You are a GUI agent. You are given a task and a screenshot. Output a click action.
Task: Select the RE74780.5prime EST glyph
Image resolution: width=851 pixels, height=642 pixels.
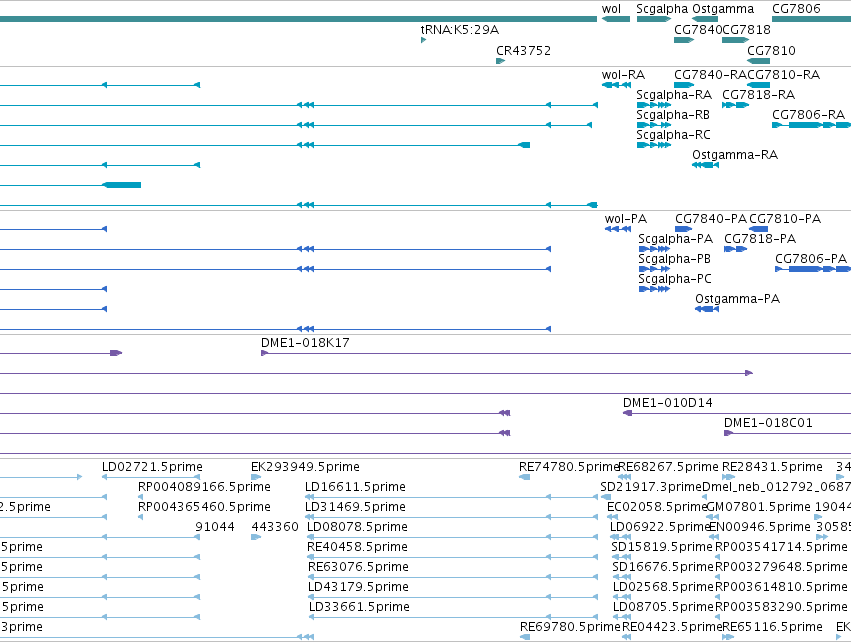(x=525, y=477)
